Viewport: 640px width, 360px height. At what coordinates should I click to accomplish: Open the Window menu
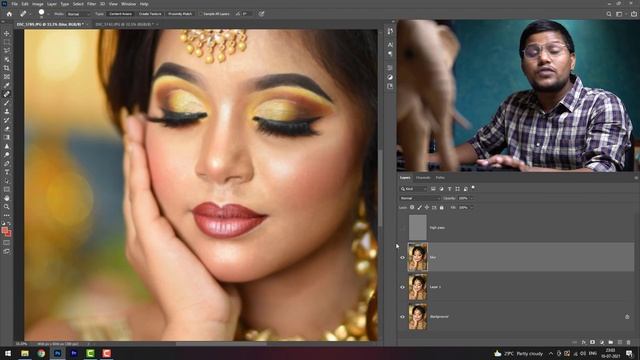(129, 4)
